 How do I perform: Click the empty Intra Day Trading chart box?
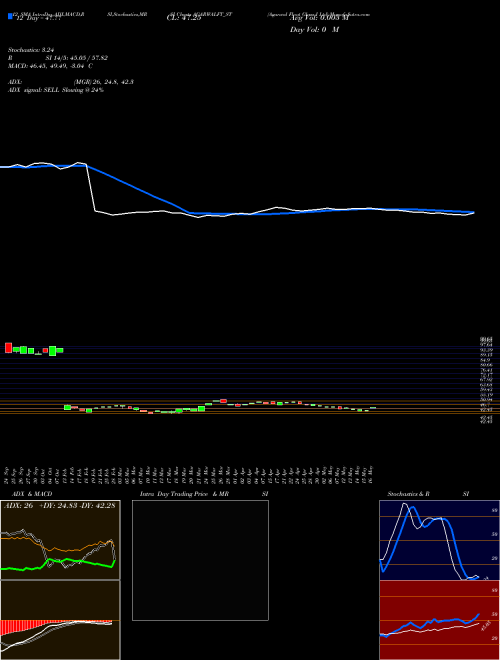tap(200, 560)
